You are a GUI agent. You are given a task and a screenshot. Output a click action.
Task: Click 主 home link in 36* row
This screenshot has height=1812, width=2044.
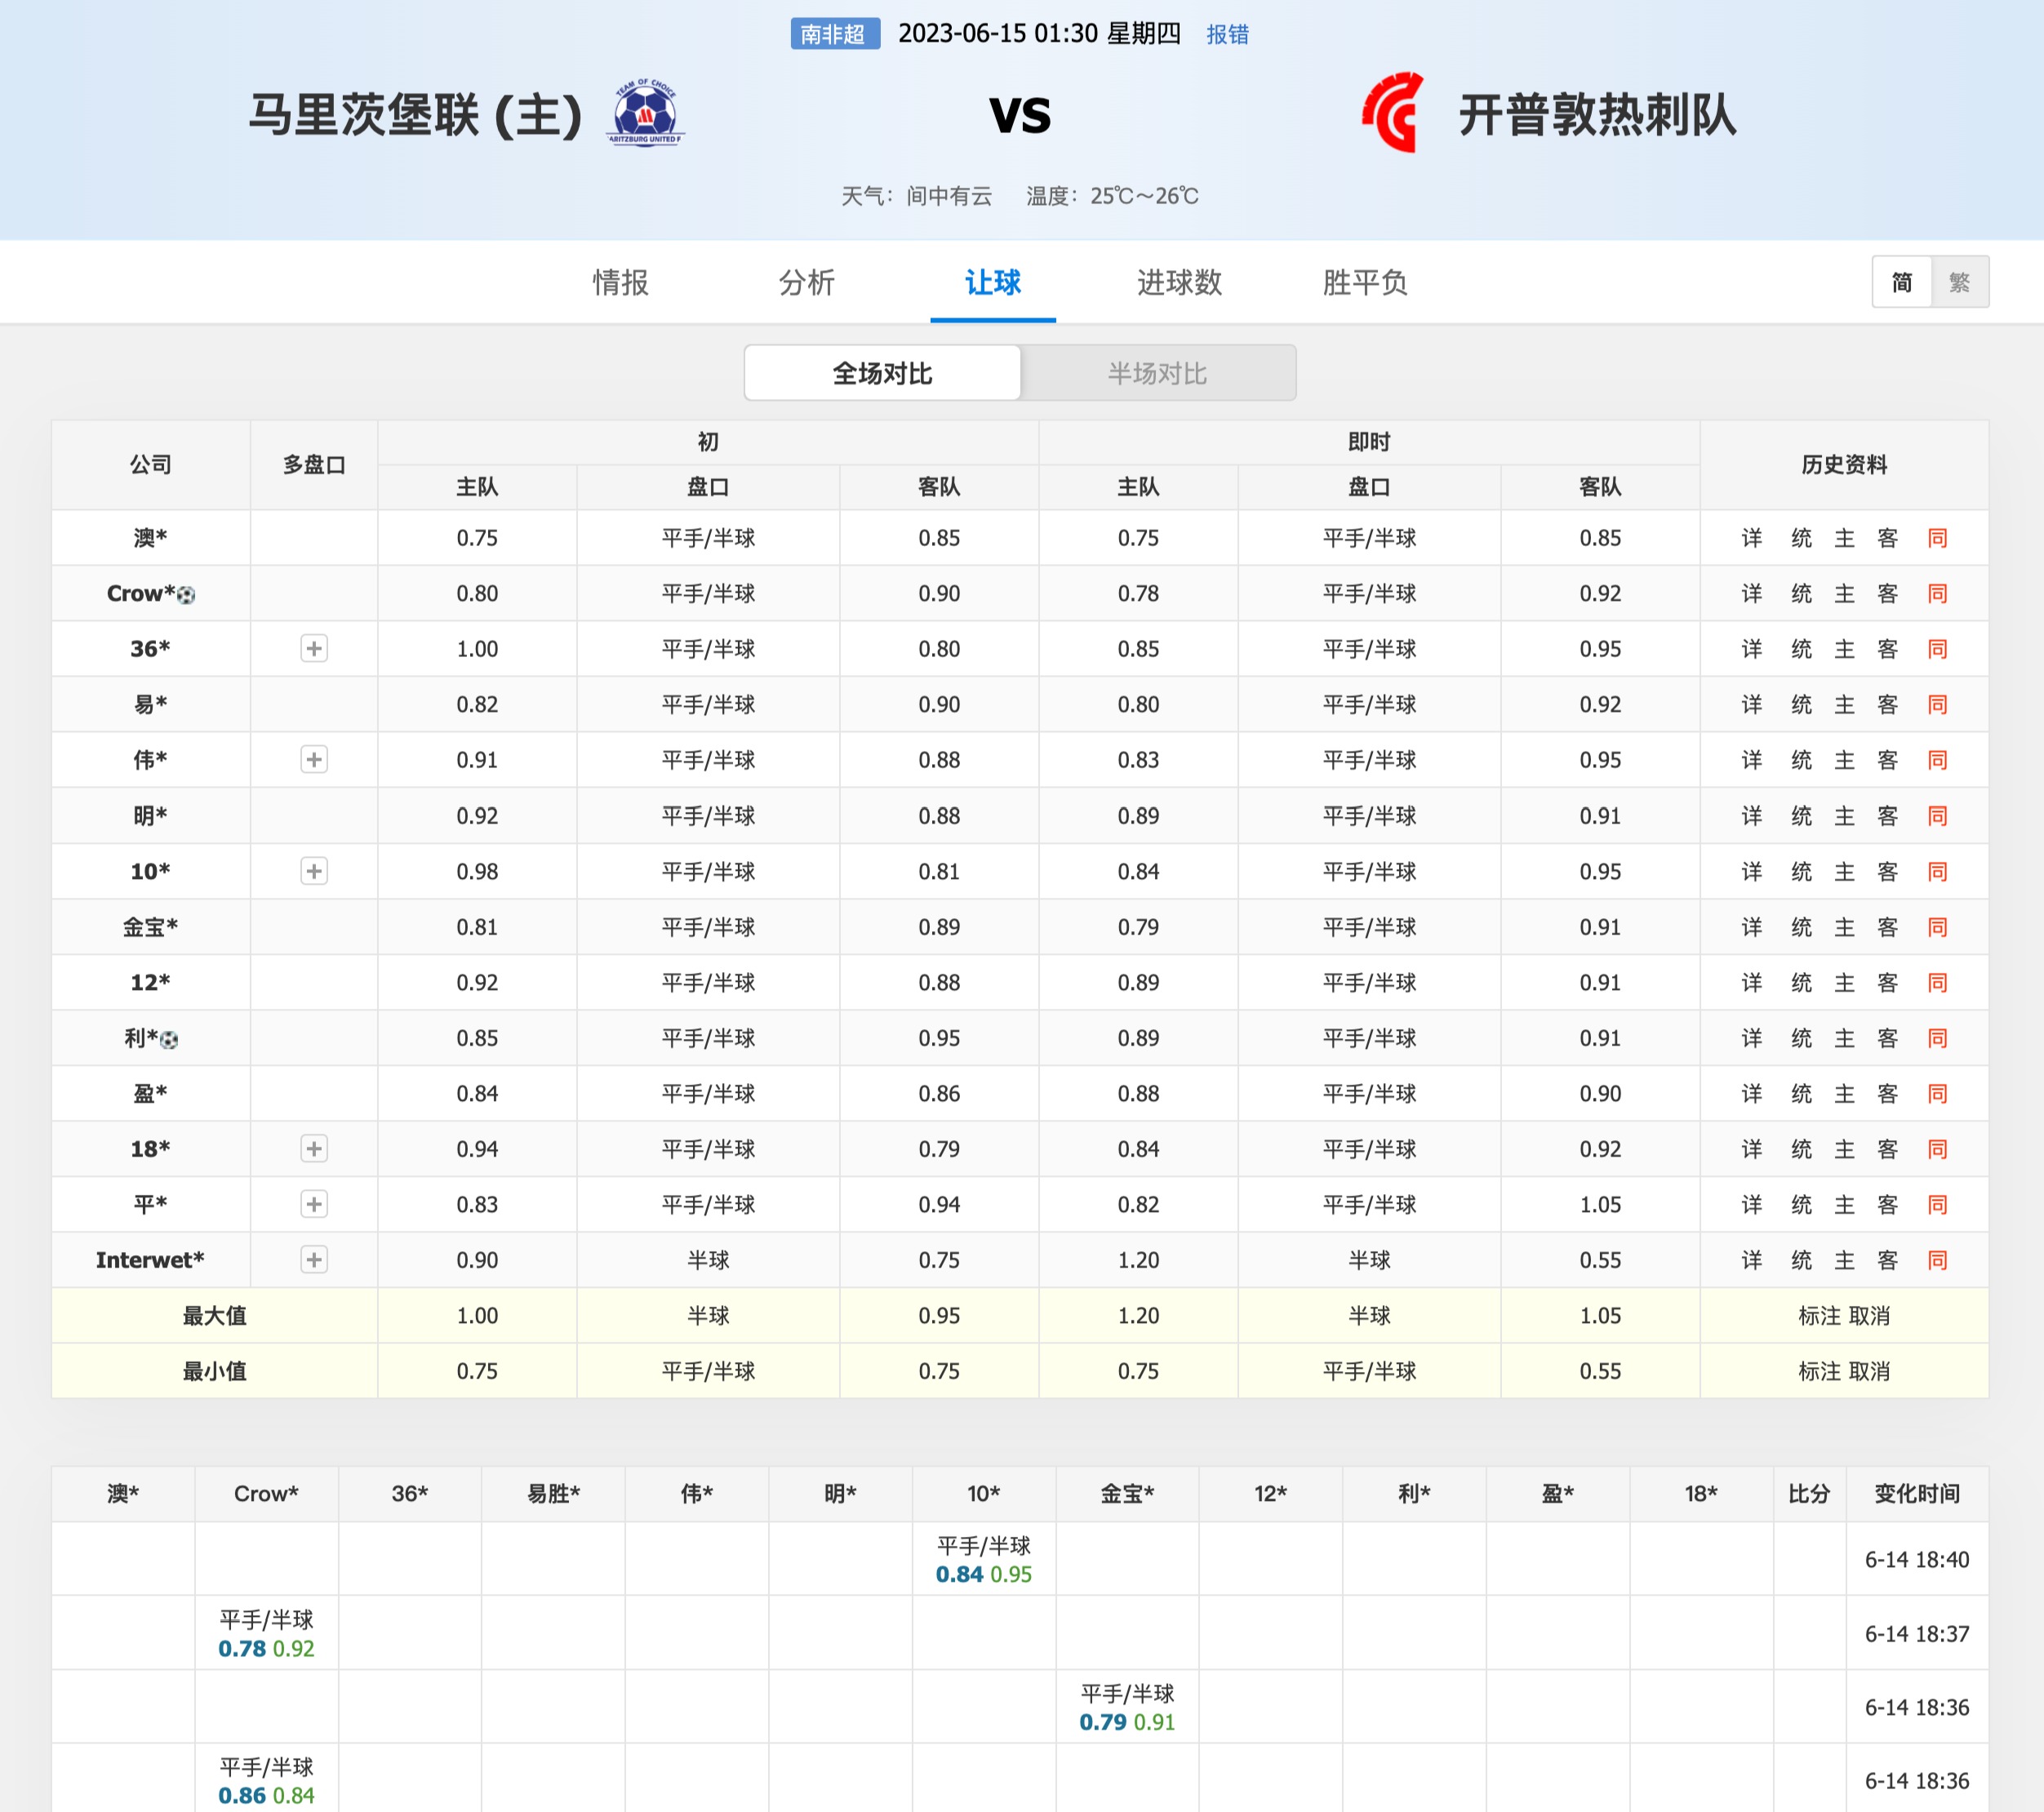pyautogui.click(x=1845, y=649)
